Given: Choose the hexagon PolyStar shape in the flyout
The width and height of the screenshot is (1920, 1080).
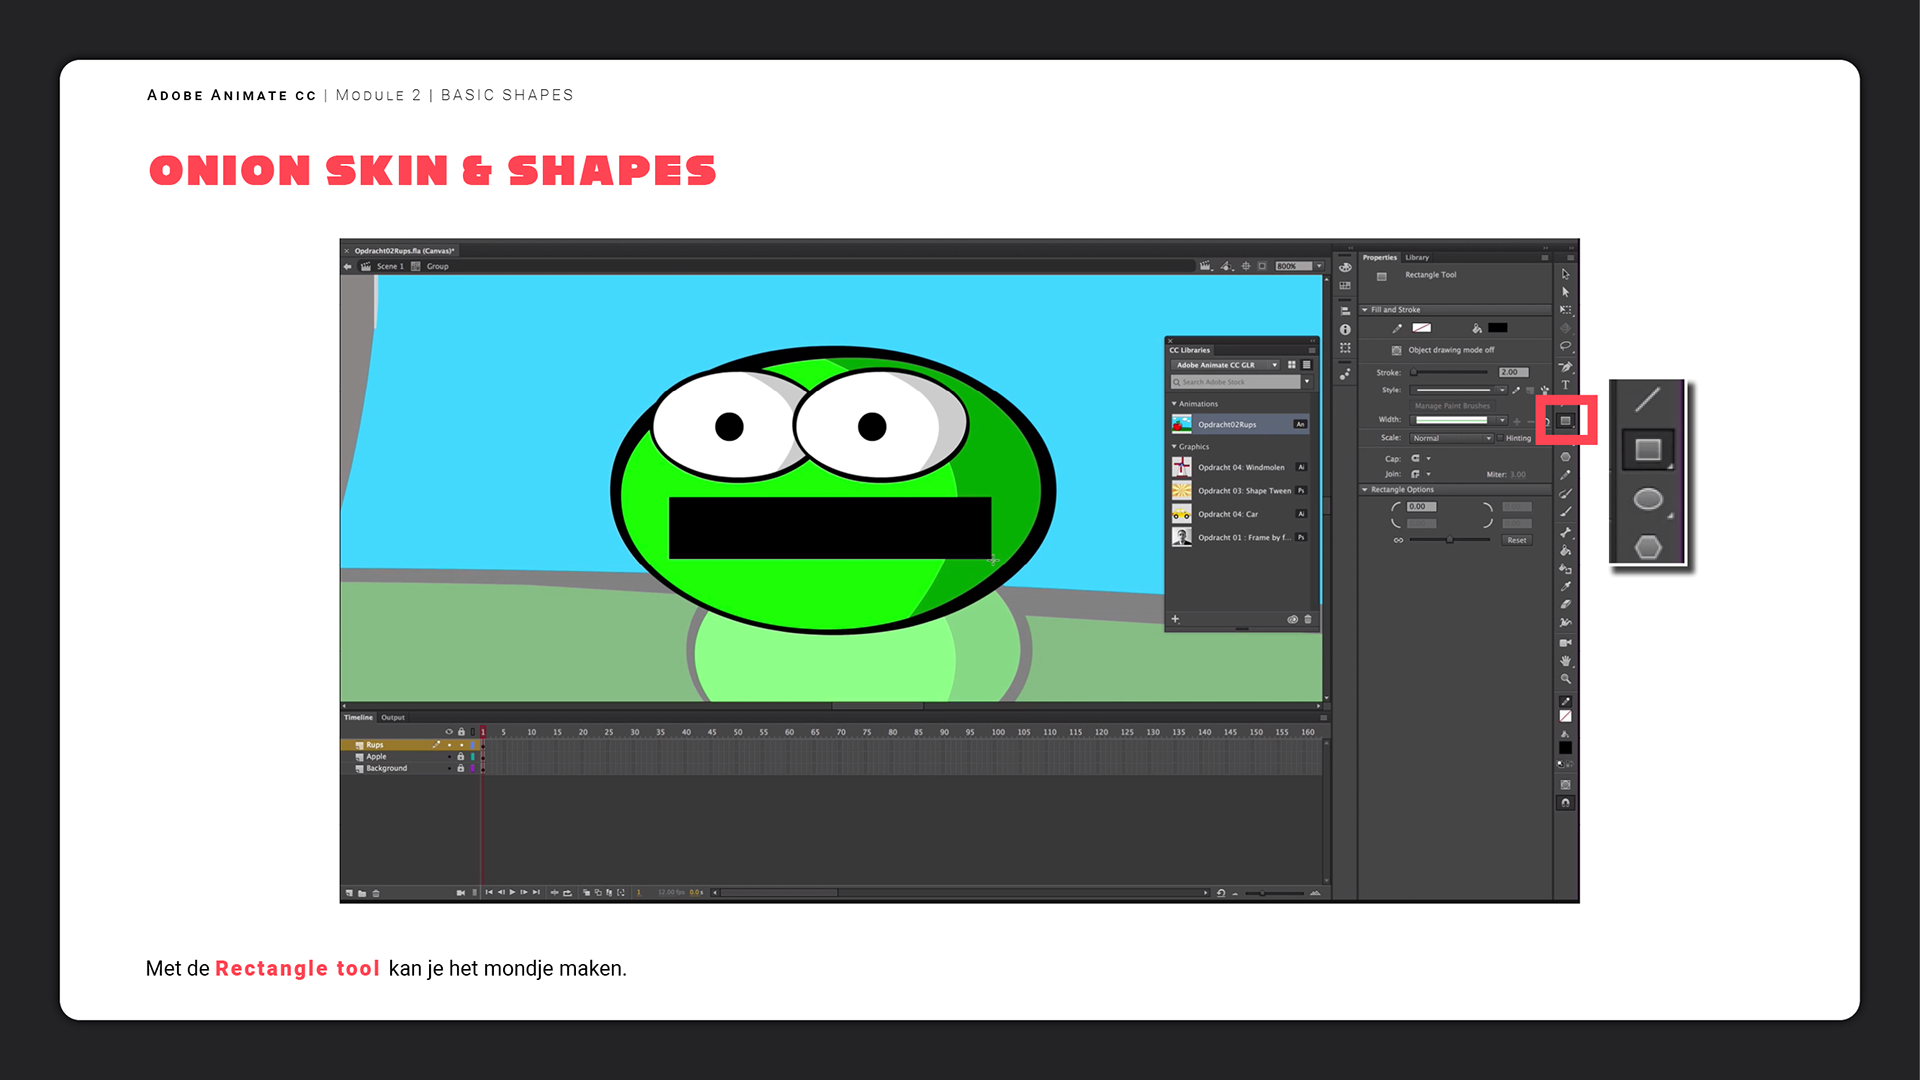Looking at the screenshot, I should pos(1647,547).
